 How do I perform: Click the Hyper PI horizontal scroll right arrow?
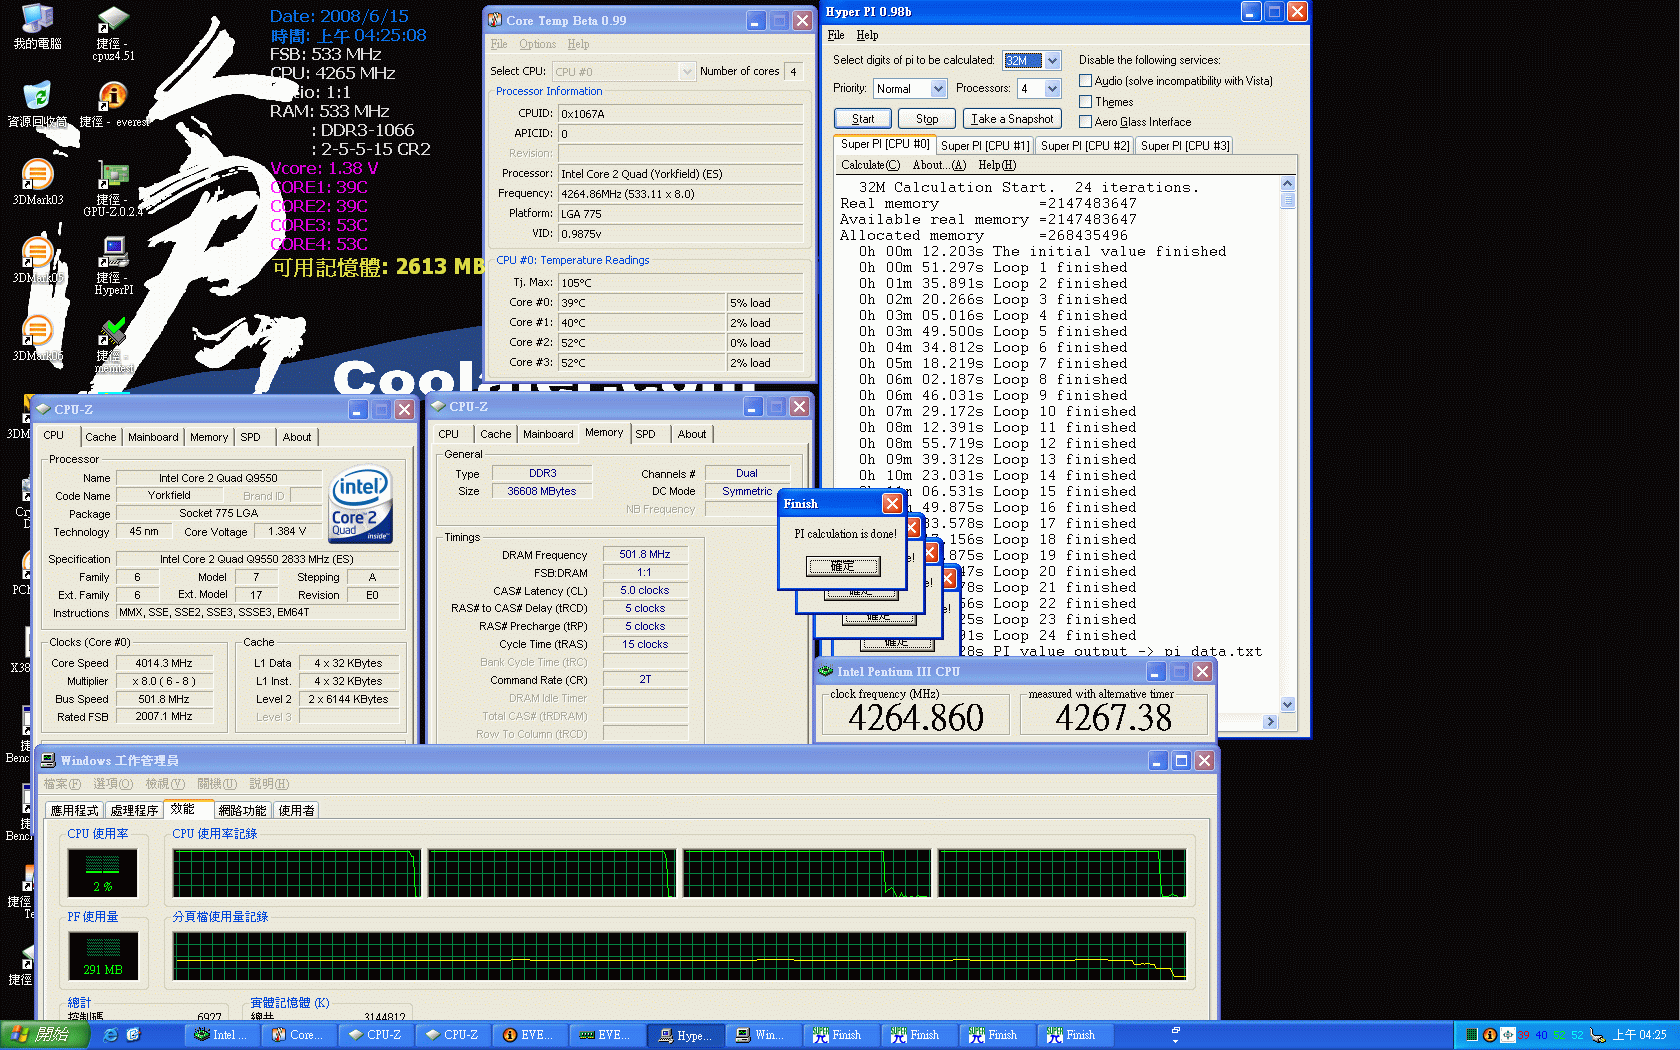1270,721
